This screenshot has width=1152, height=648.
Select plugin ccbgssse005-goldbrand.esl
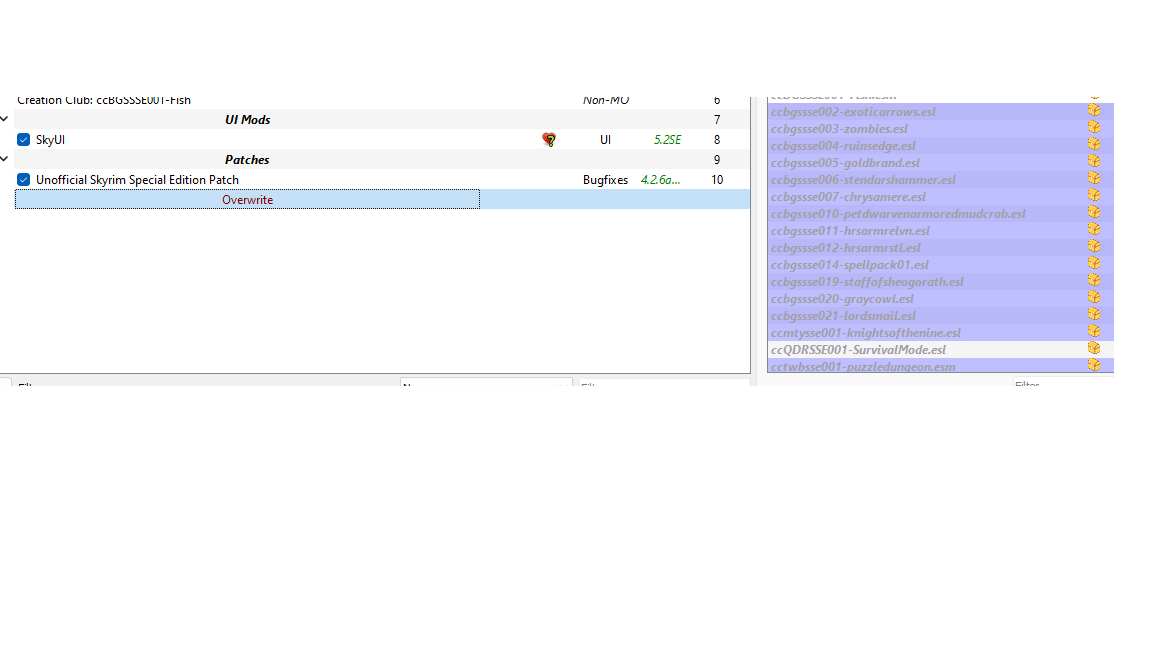point(845,162)
